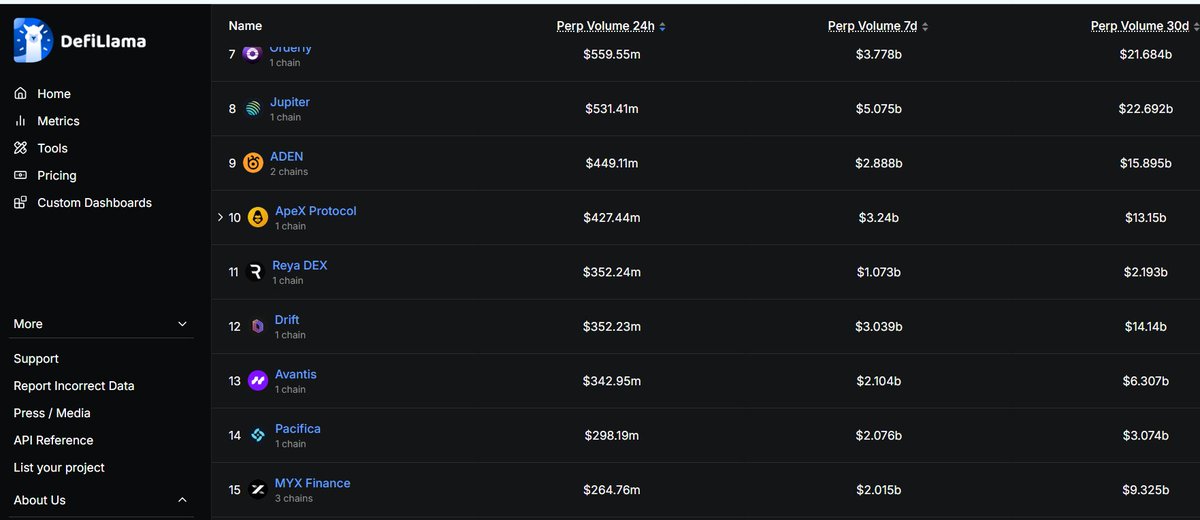The height and width of the screenshot is (520, 1200).
Task: Click the $559.55m Orderly 24h volume
Action: coord(612,54)
